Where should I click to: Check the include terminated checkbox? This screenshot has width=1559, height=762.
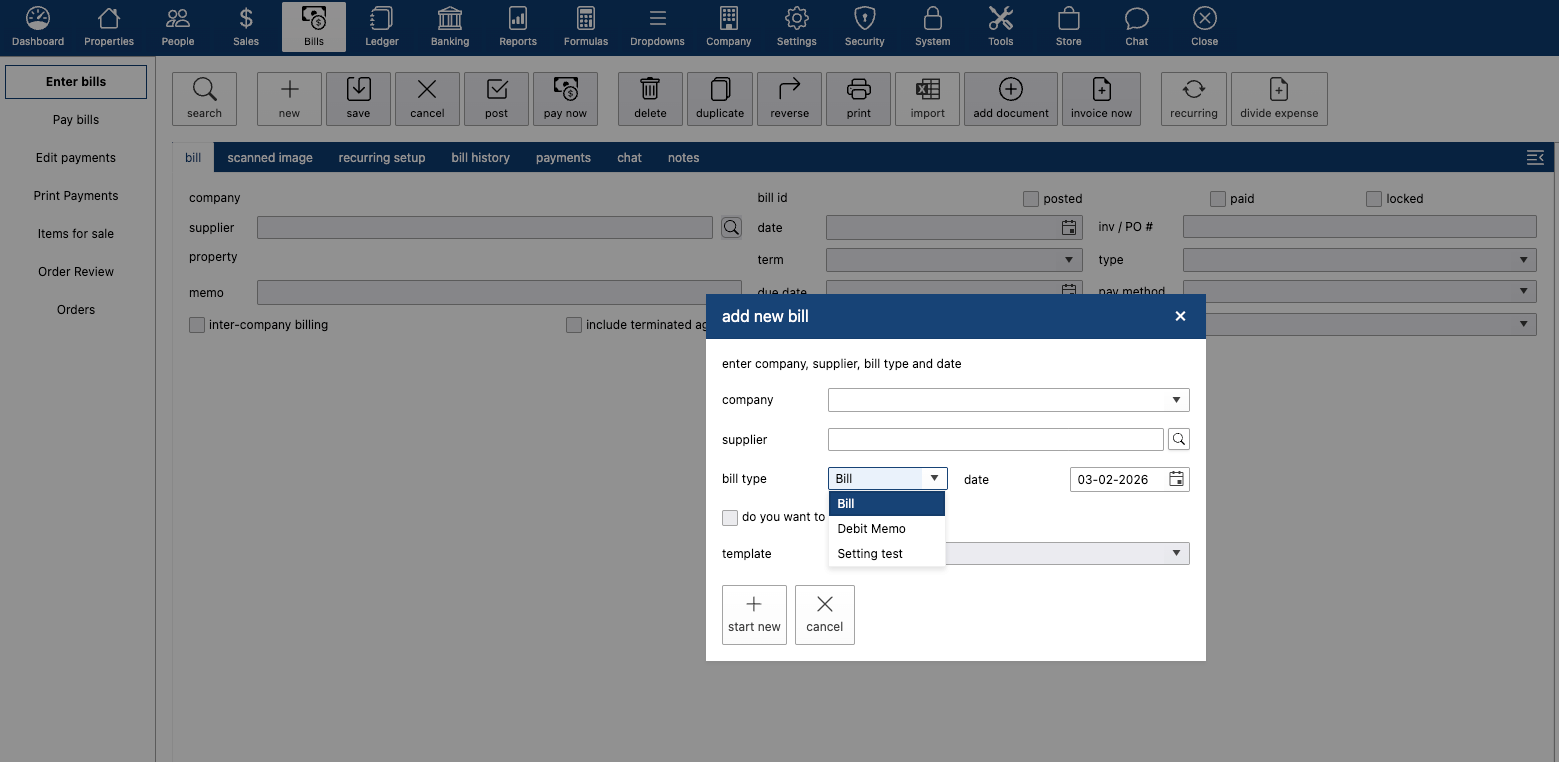(x=574, y=325)
